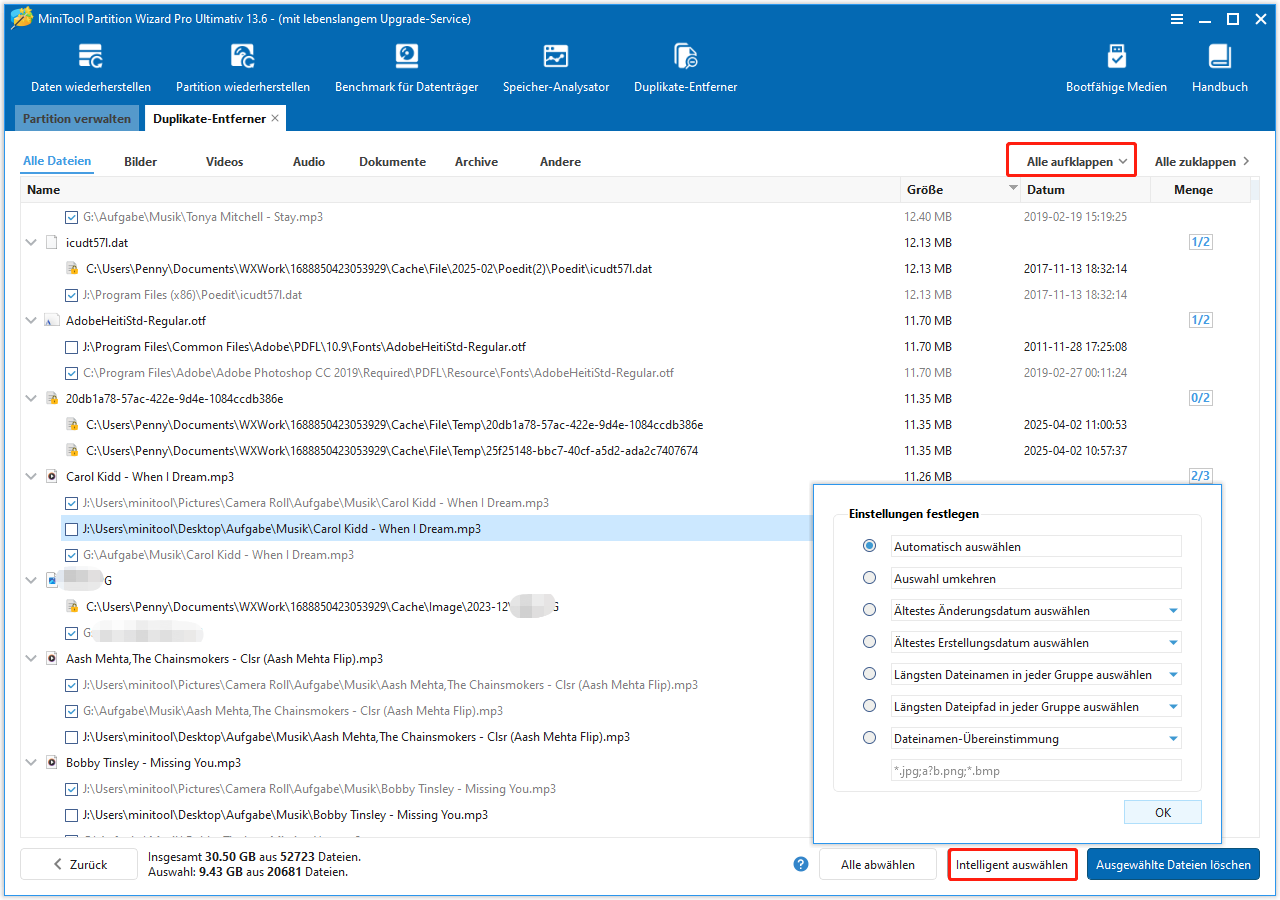Open dropdown arrow for Längsten Dateinamen option
Viewport: 1280px width, 900px height.
click(1173, 675)
